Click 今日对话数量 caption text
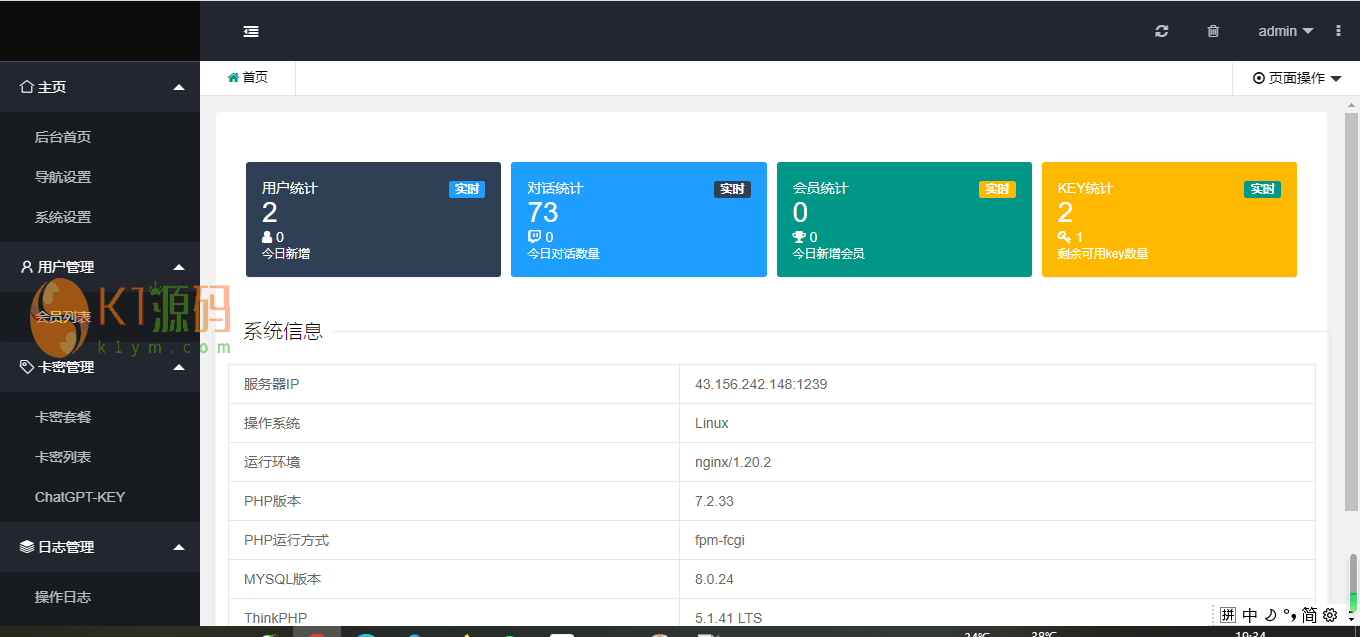The width and height of the screenshot is (1360, 637). click(563, 254)
